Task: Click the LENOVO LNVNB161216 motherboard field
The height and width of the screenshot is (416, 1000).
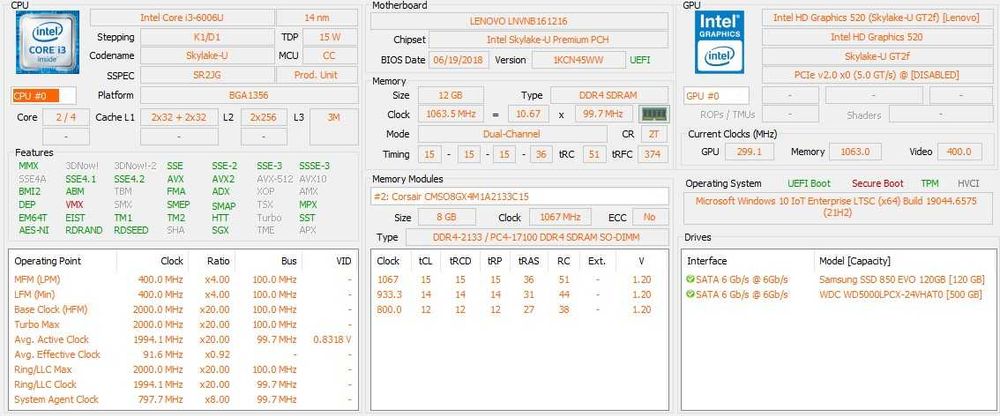Action: tap(519, 21)
